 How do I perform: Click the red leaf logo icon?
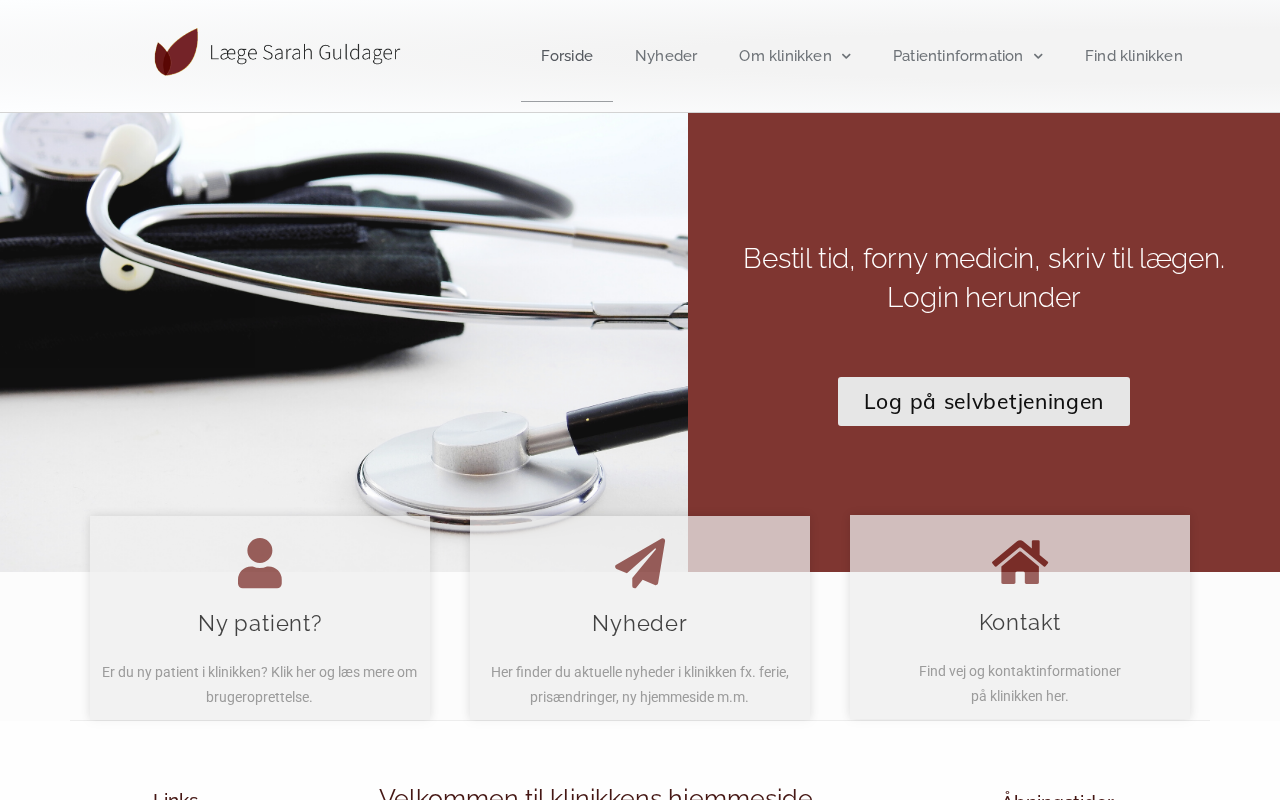click(x=176, y=52)
